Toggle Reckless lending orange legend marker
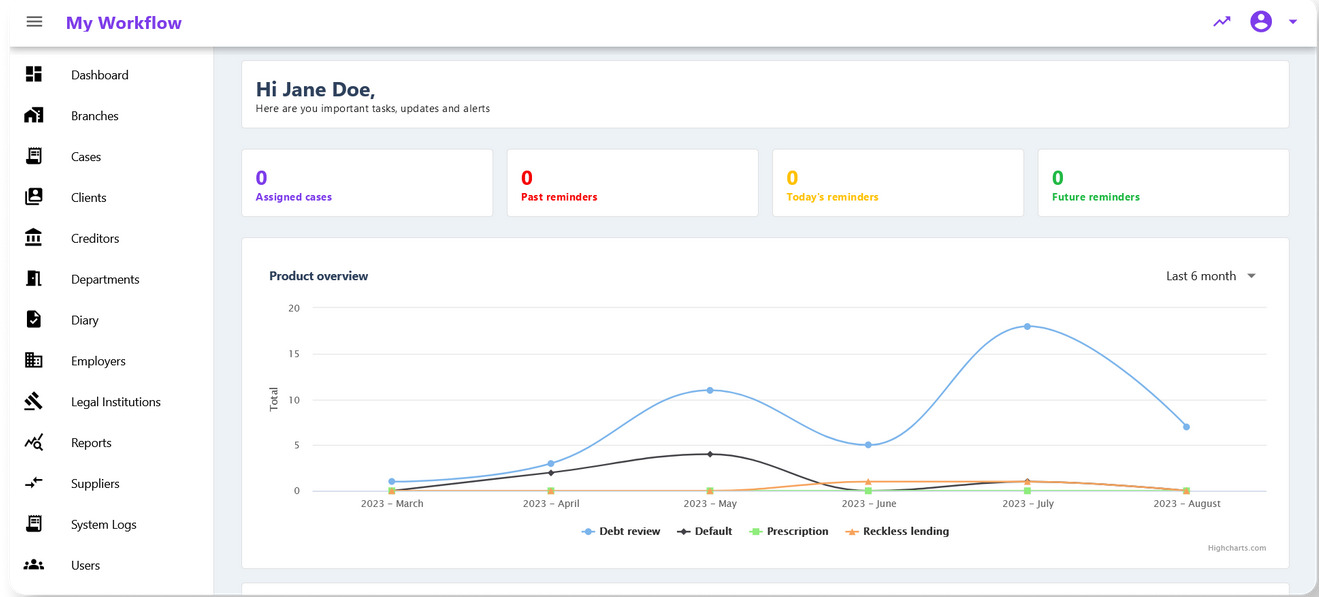The image size is (1319, 597). click(852, 532)
